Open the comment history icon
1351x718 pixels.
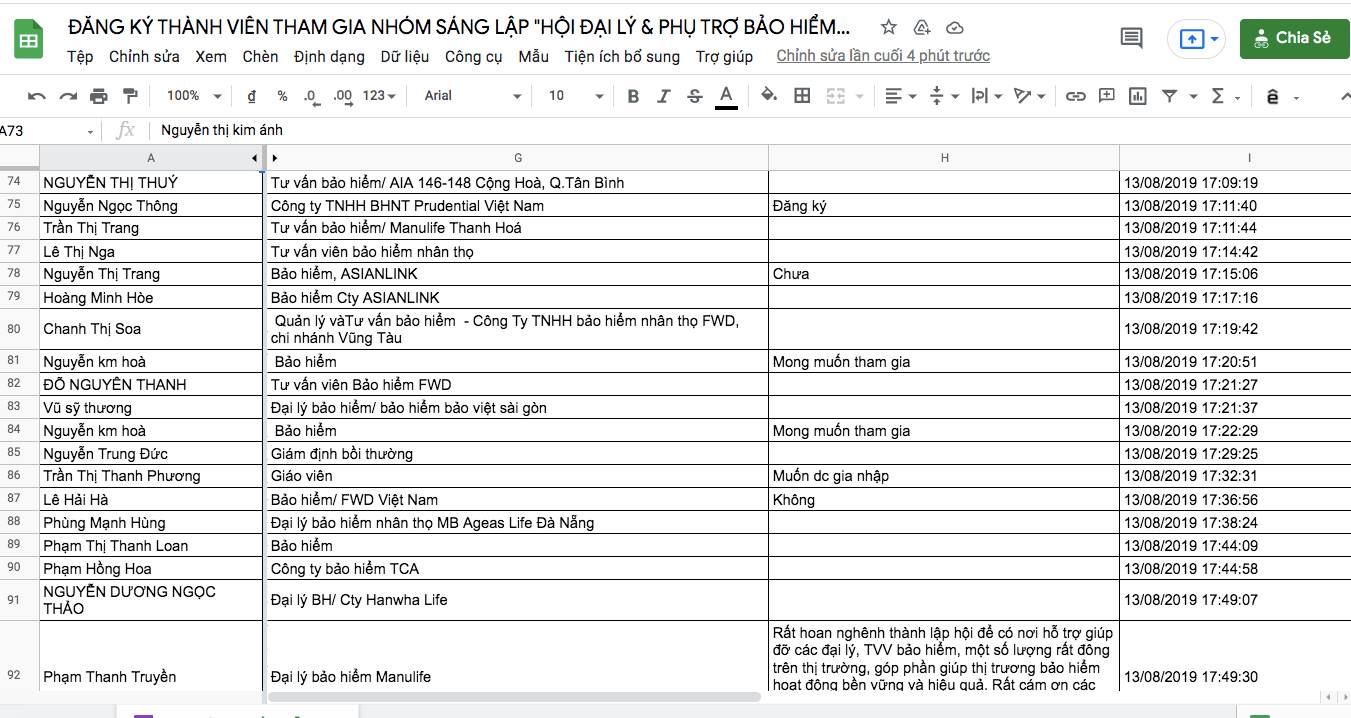(x=1131, y=38)
